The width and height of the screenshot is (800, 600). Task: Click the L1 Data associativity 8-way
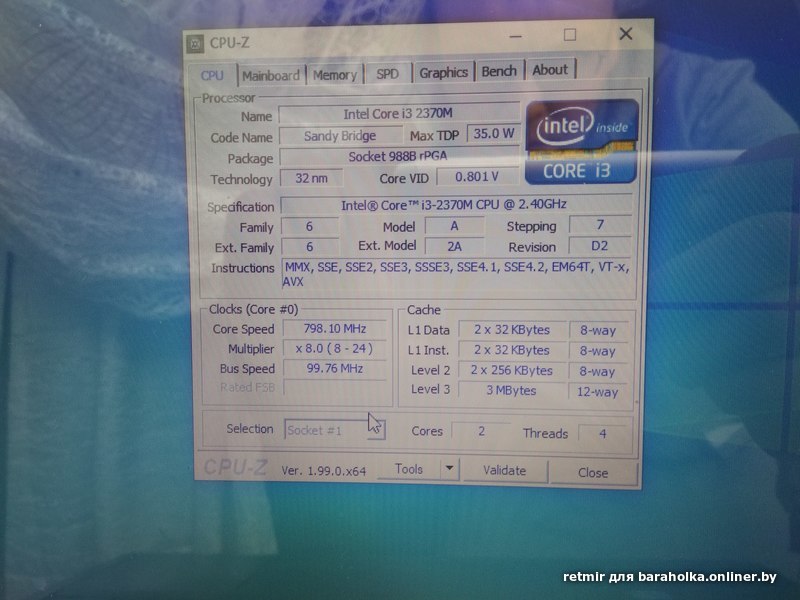pyautogui.click(x=598, y=331)
